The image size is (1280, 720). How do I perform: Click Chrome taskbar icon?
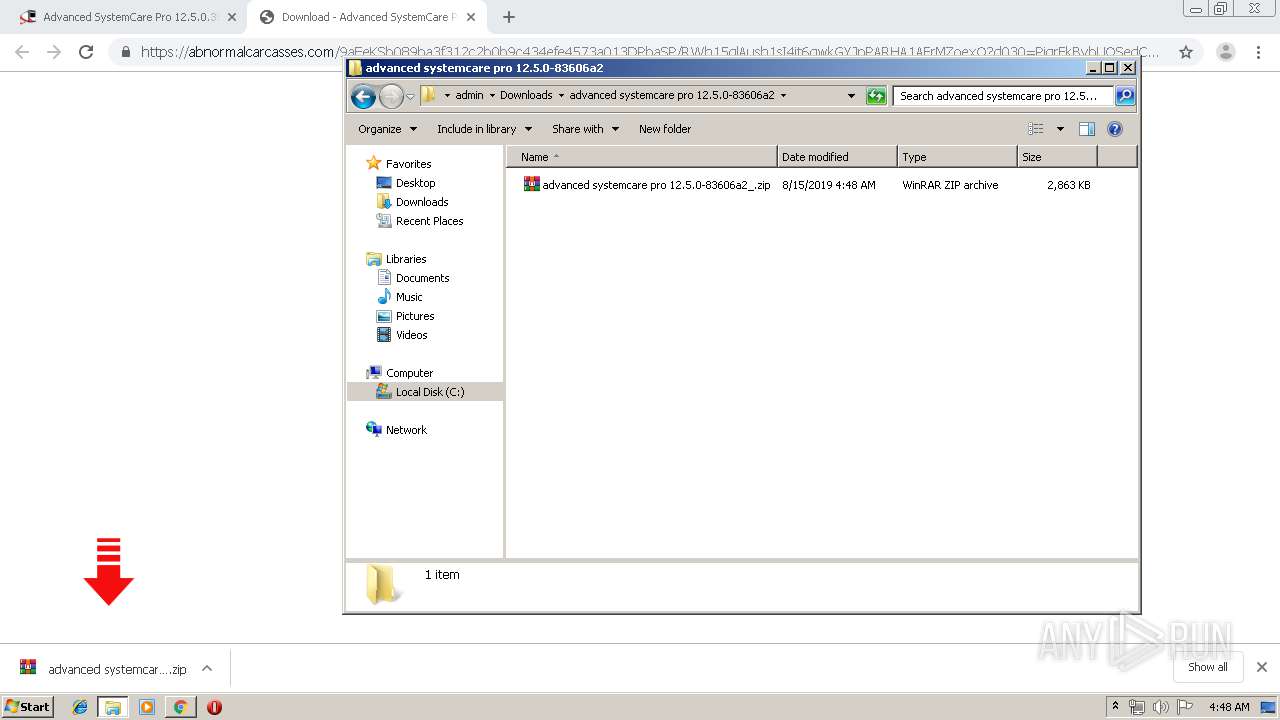pos(180,707)
